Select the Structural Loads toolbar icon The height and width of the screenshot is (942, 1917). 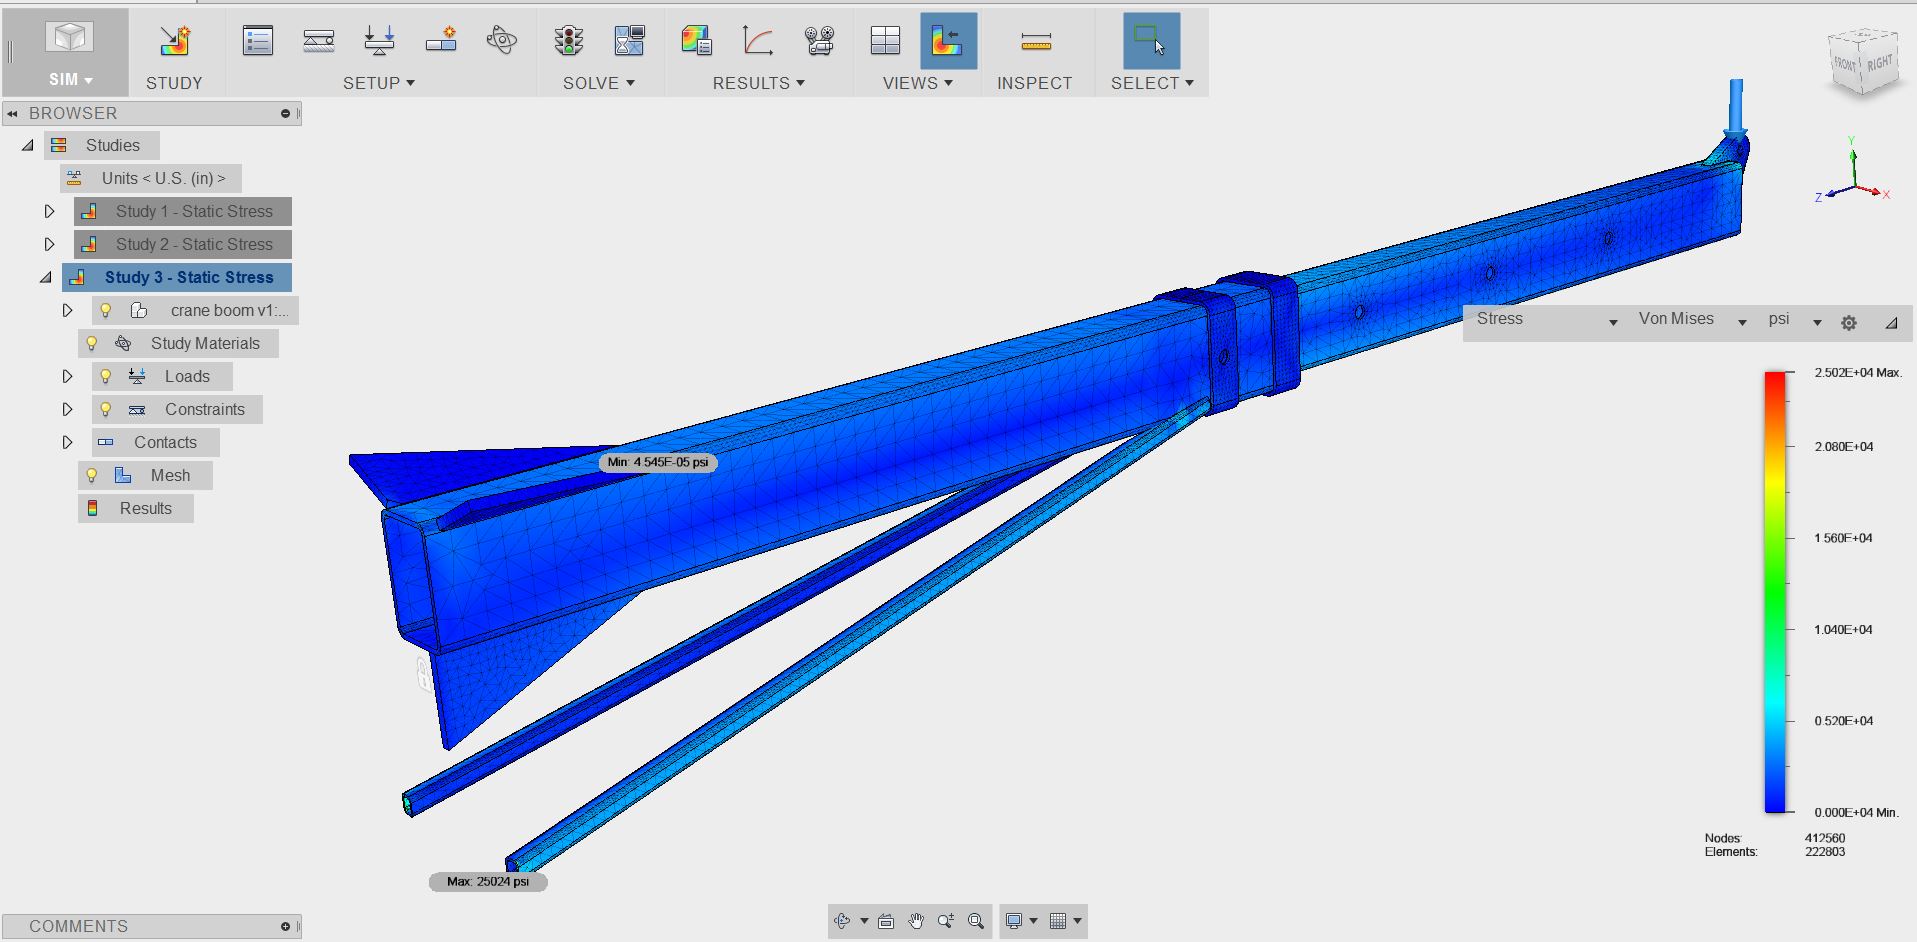coord(380,41)
